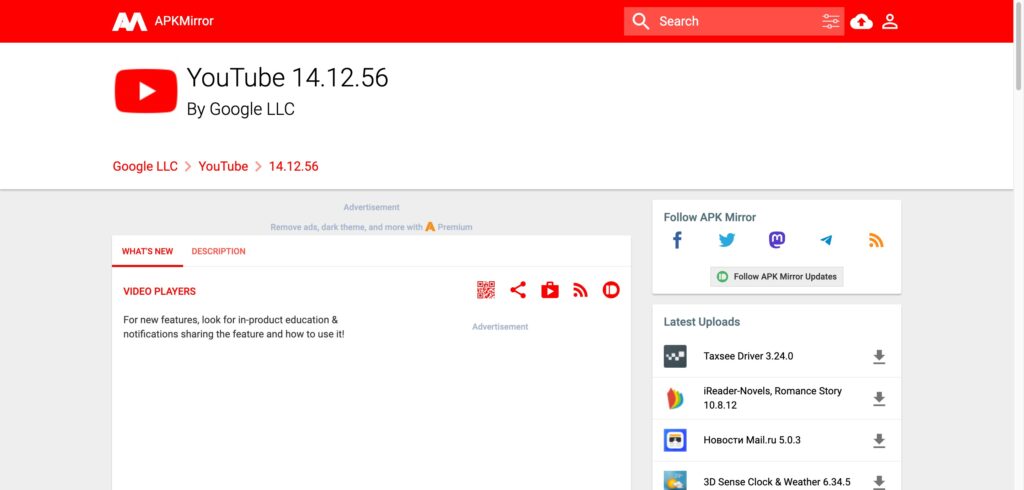Viewport: 1024px width, 490px height.
Task: Click the Pushbullet channel icon
Action: tap(611, 289)
